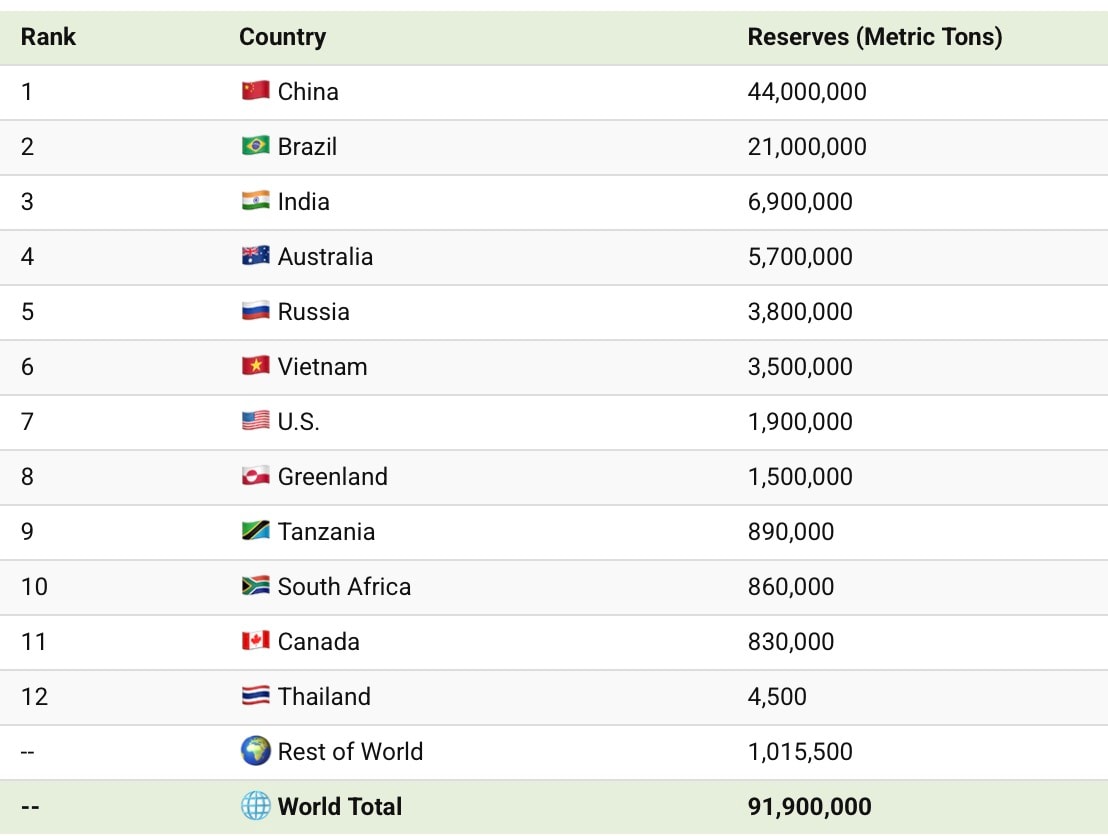The width and height of the screenshot is (1108, 836).
Task: Click the China flag icon
Action: [x=255, y=91]
